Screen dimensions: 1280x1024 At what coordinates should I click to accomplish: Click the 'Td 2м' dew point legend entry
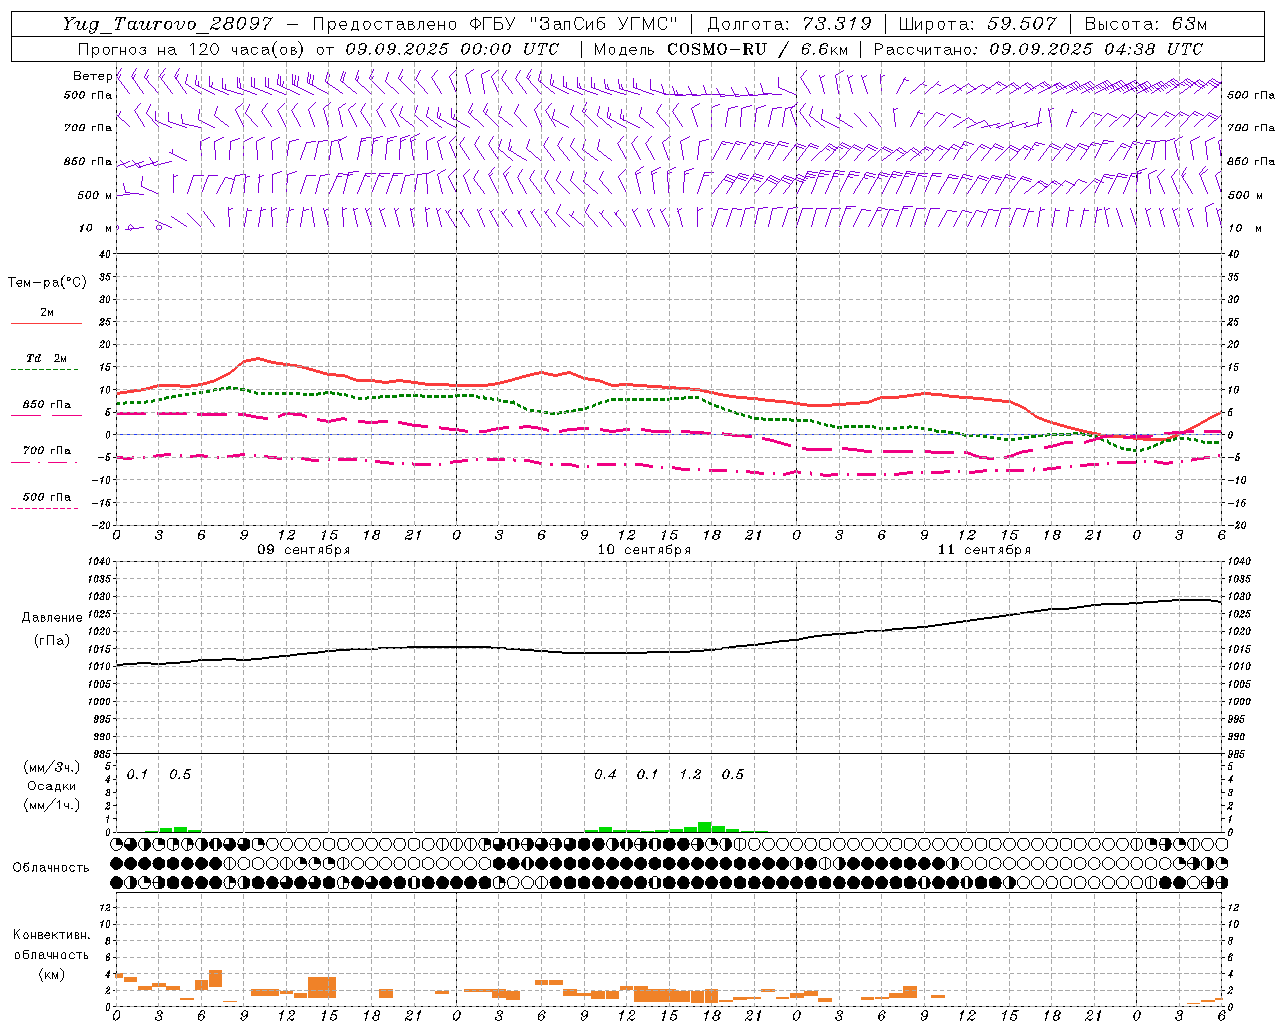(47, 358)
